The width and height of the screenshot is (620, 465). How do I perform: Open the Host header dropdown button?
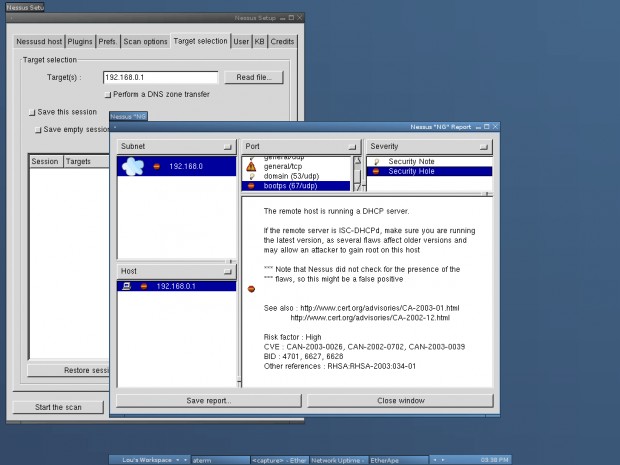point(227,272)
